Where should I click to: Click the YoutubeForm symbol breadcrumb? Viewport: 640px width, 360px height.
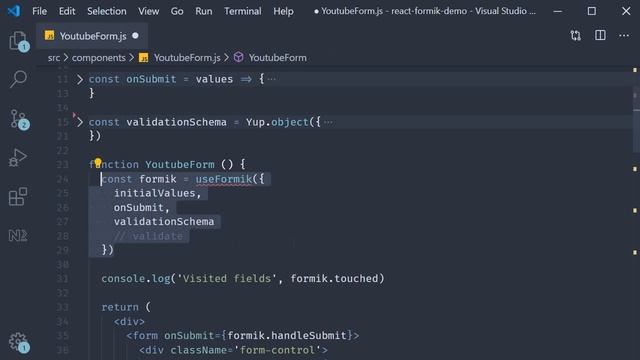[x=278, y=58]
